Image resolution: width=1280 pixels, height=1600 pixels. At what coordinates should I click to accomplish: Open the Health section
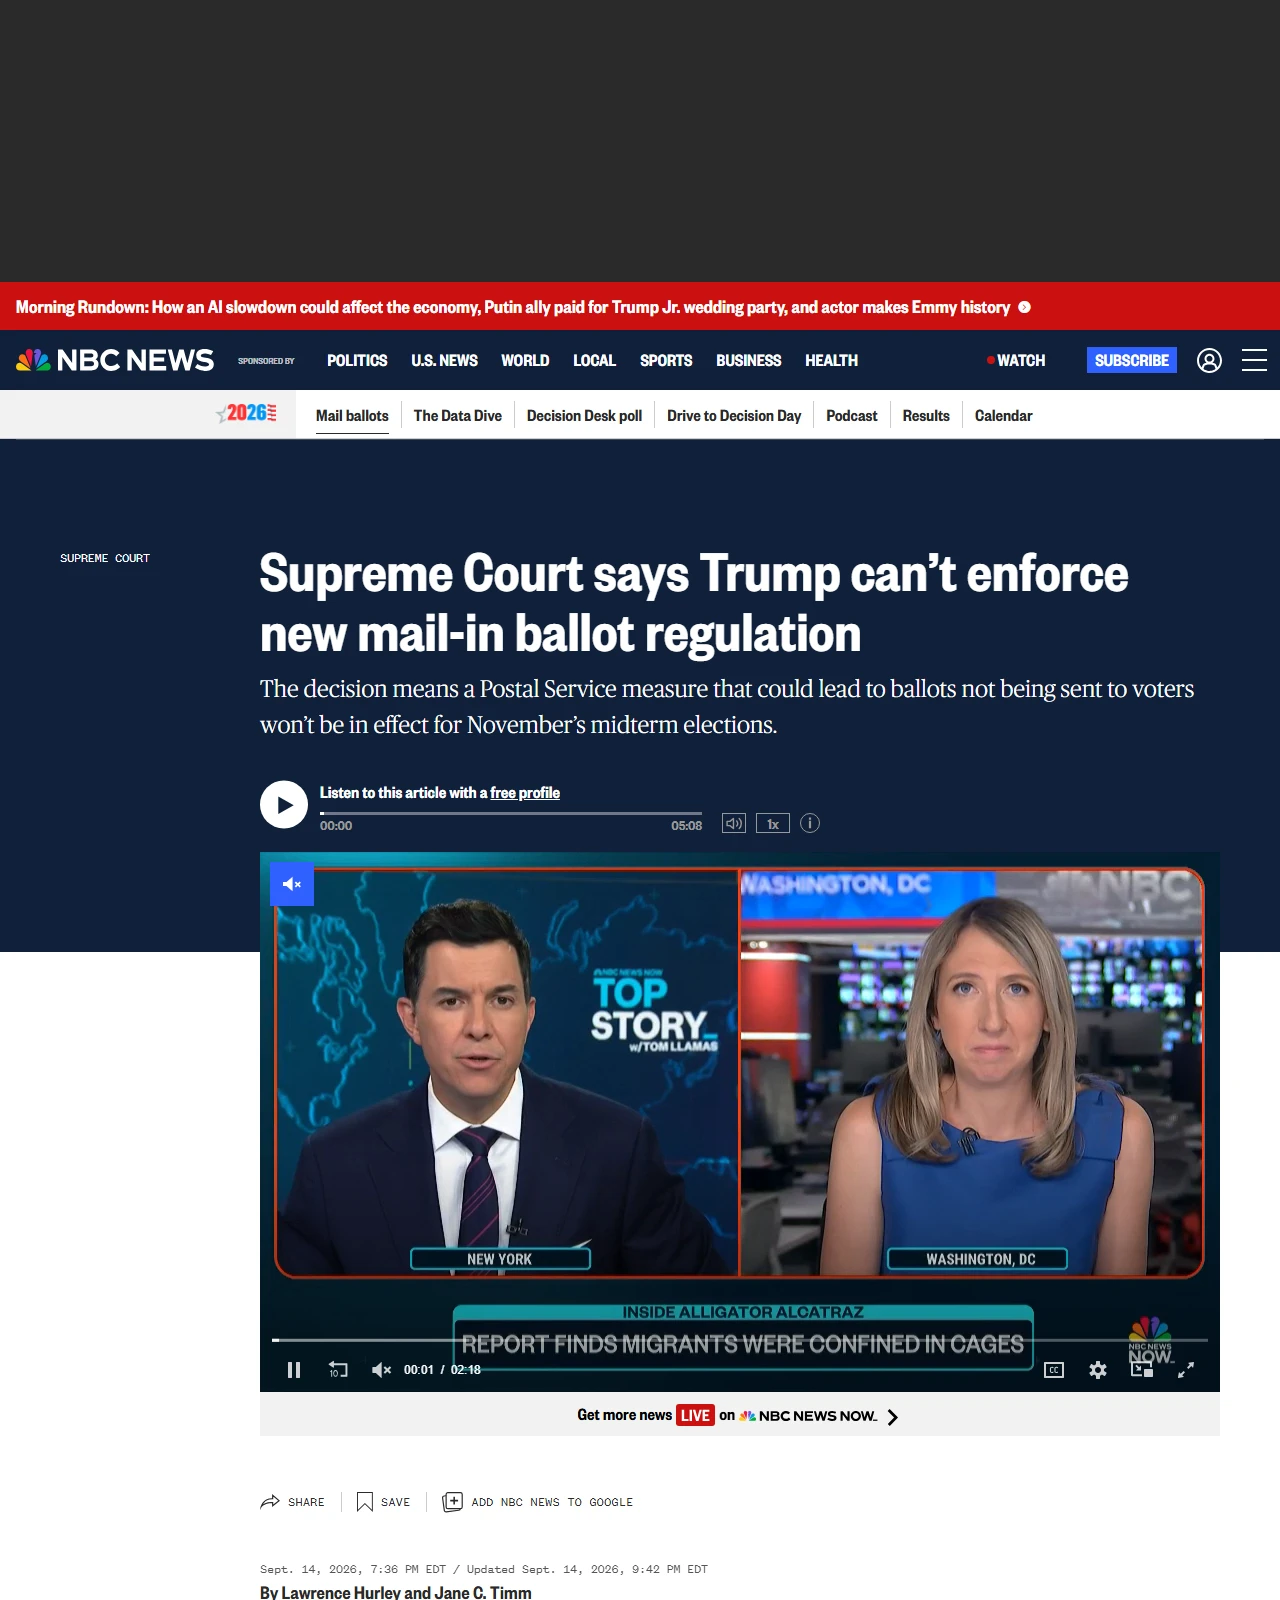831,360
